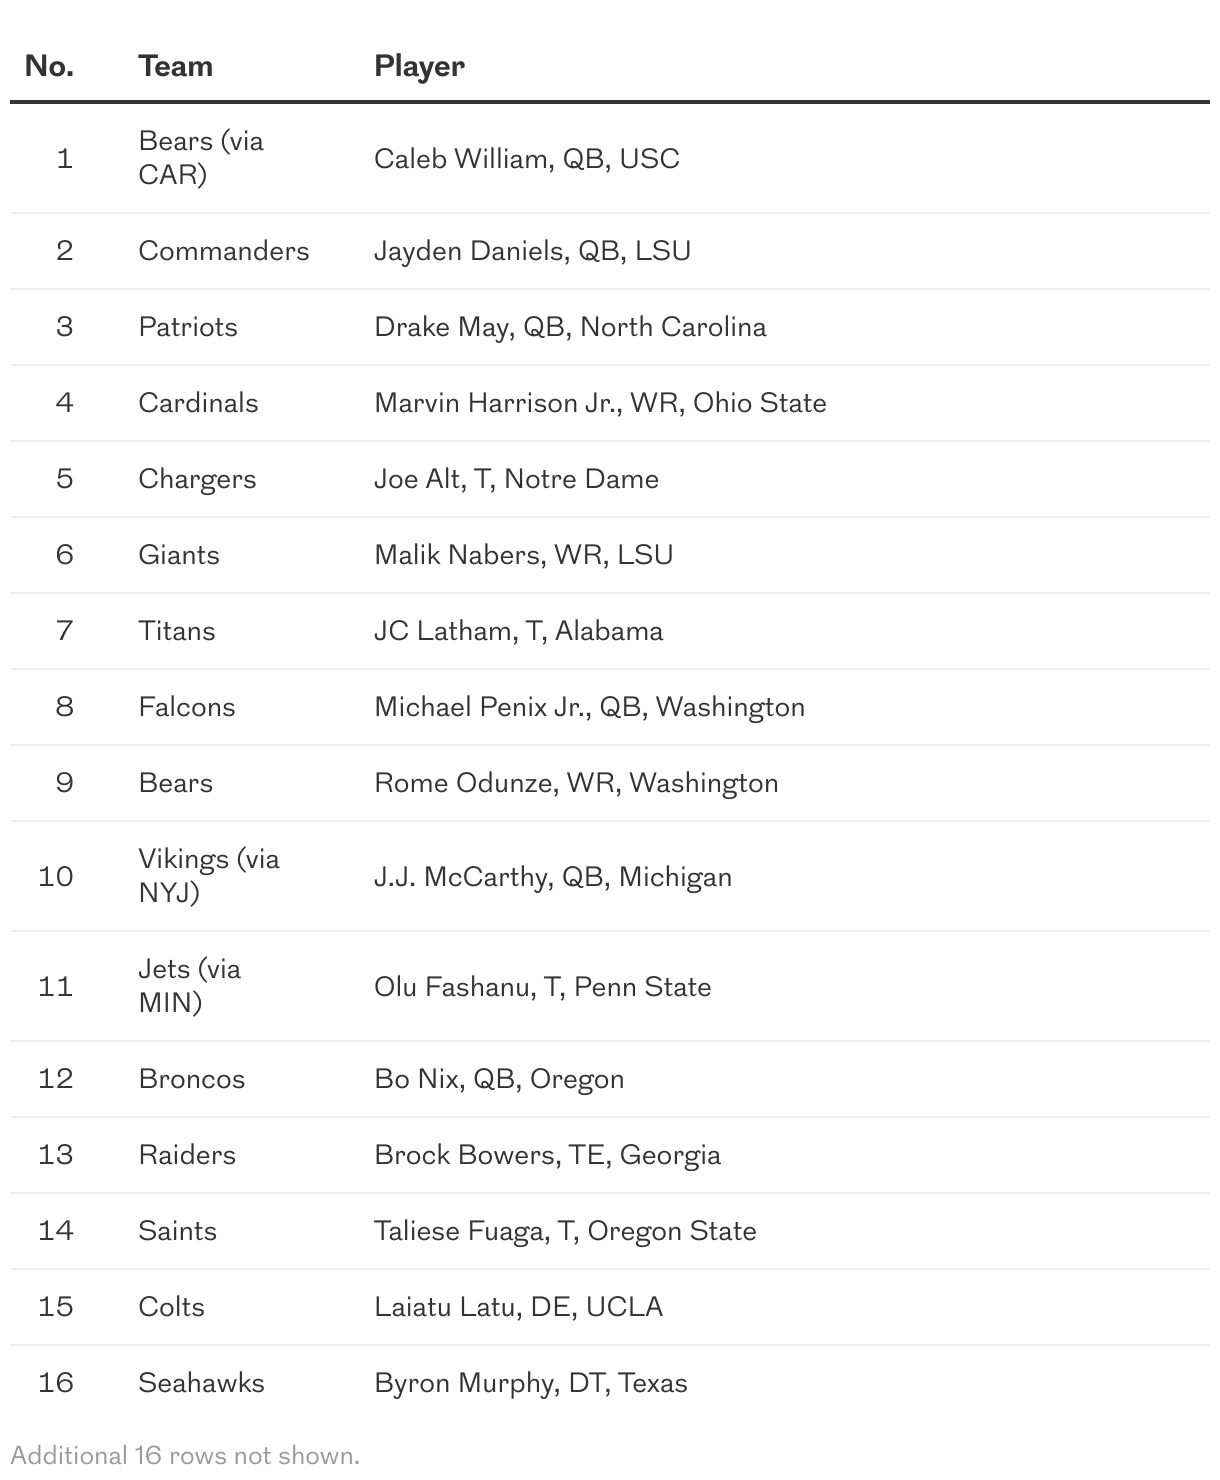
Task: Select Olu Fashanu, T, Penn State
Action: click(542, 987)
